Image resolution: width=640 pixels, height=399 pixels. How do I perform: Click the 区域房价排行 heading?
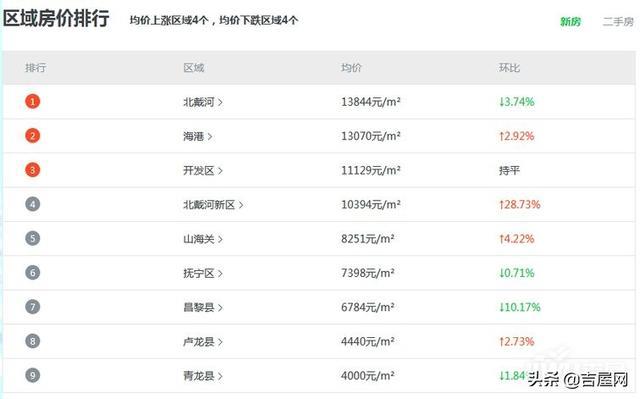(56, 19)
